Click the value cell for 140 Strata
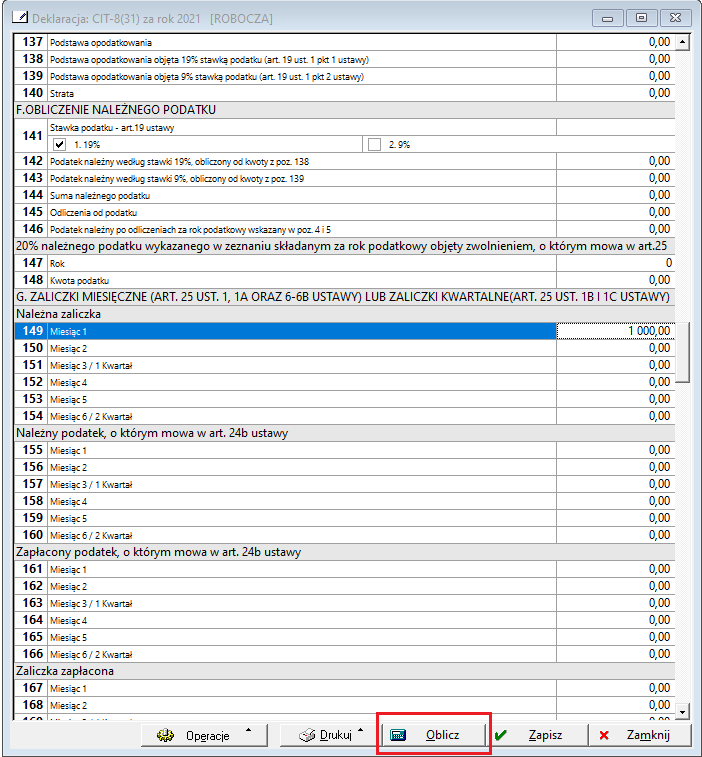The width and height of the screenshot is (702, 757). tap(616, 93)
